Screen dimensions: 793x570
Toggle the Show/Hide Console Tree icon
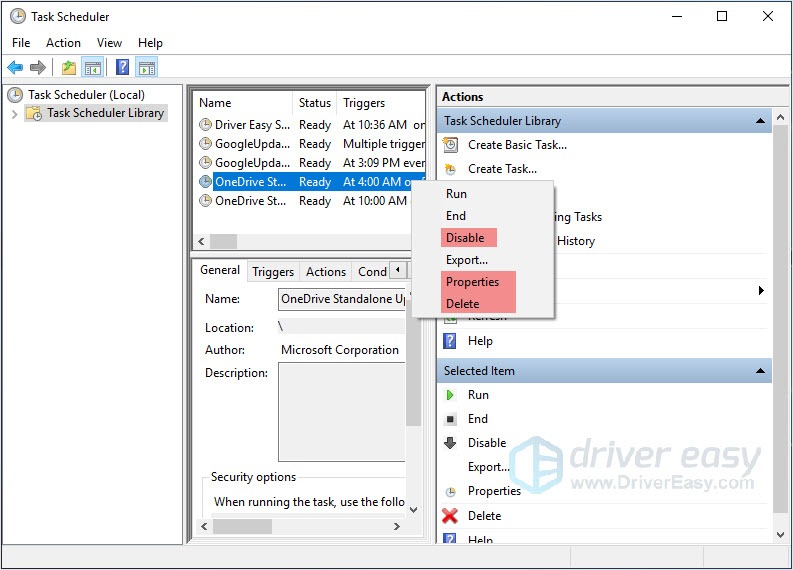tap(93, 67)
